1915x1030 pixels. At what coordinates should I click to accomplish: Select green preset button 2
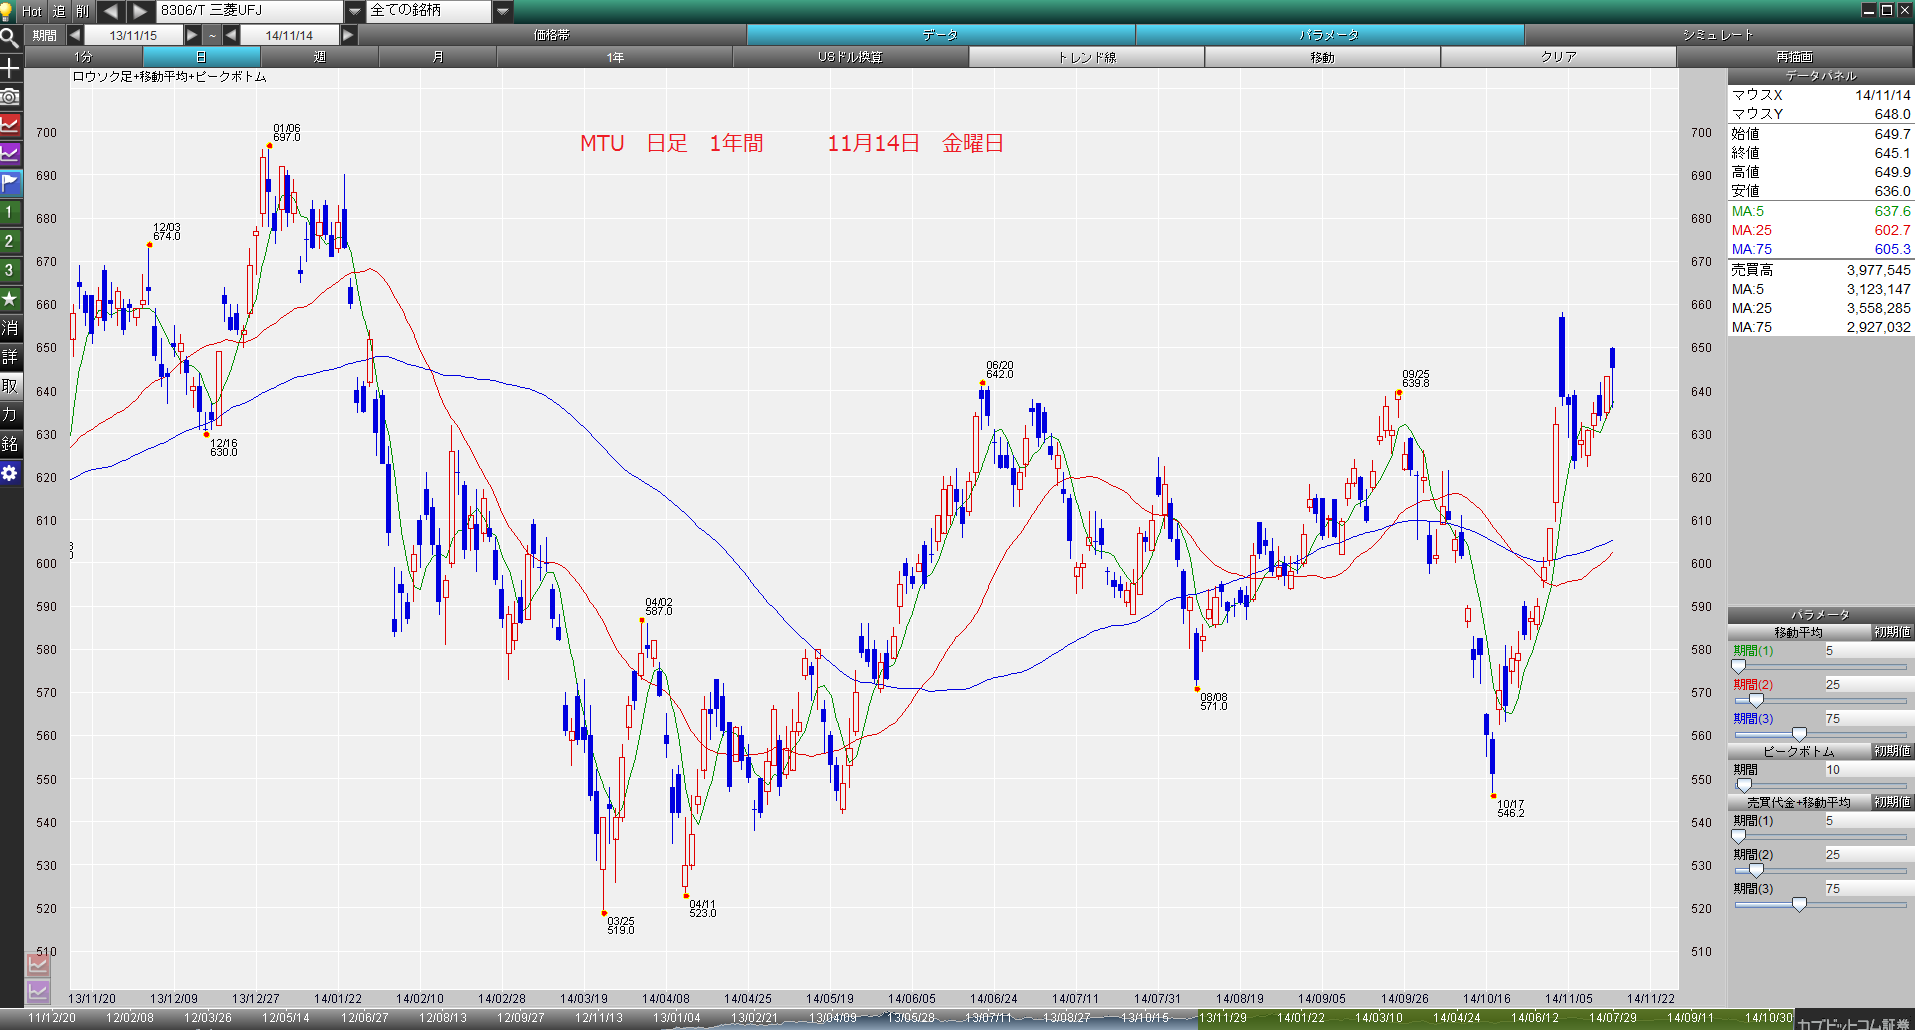10,241
